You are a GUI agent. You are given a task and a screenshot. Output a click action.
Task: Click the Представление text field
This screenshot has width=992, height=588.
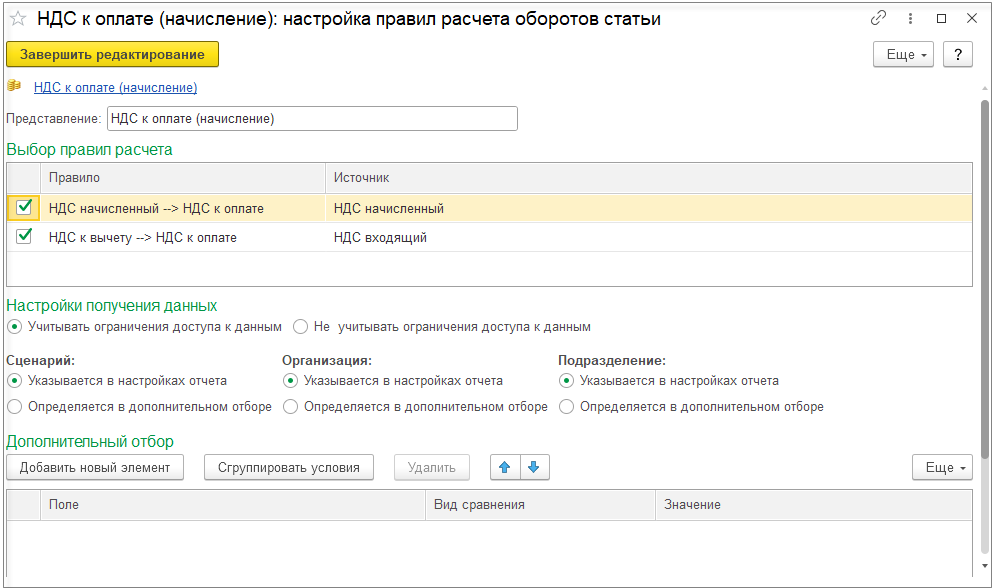pos(312,118)
